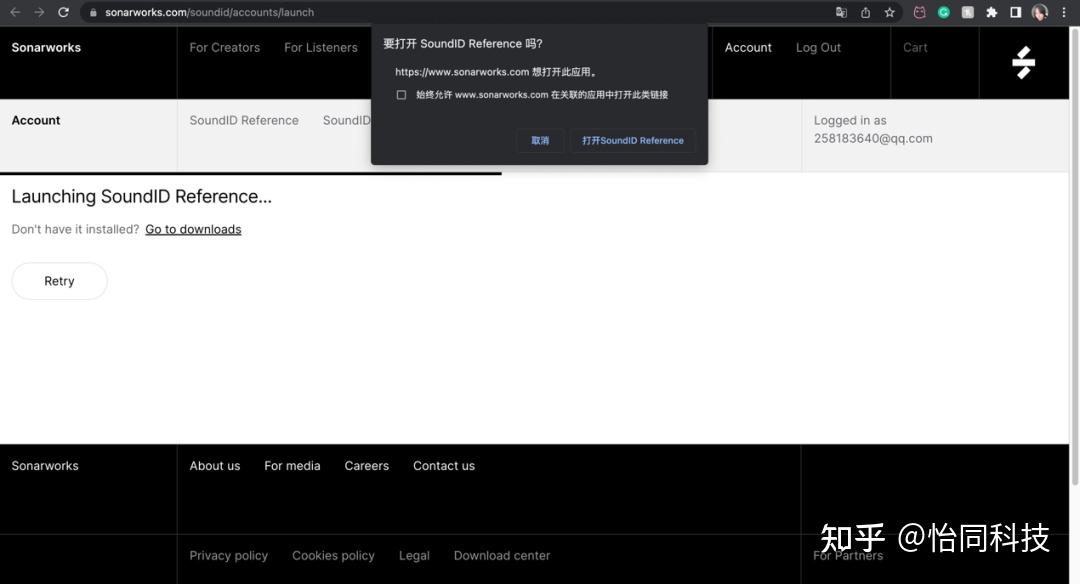Open the green Grammarly extension icon
This screenshot has height=584, width=1080.
pos(943,12)
